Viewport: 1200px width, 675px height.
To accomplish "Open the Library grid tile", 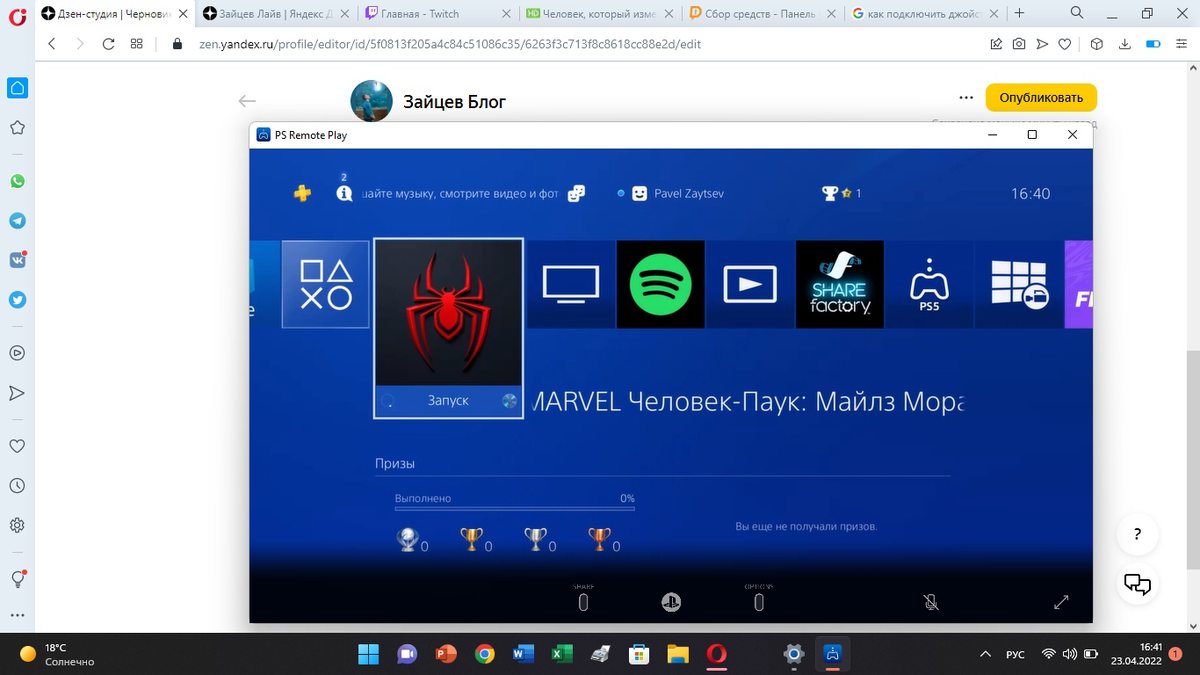I will (1019, 284).
